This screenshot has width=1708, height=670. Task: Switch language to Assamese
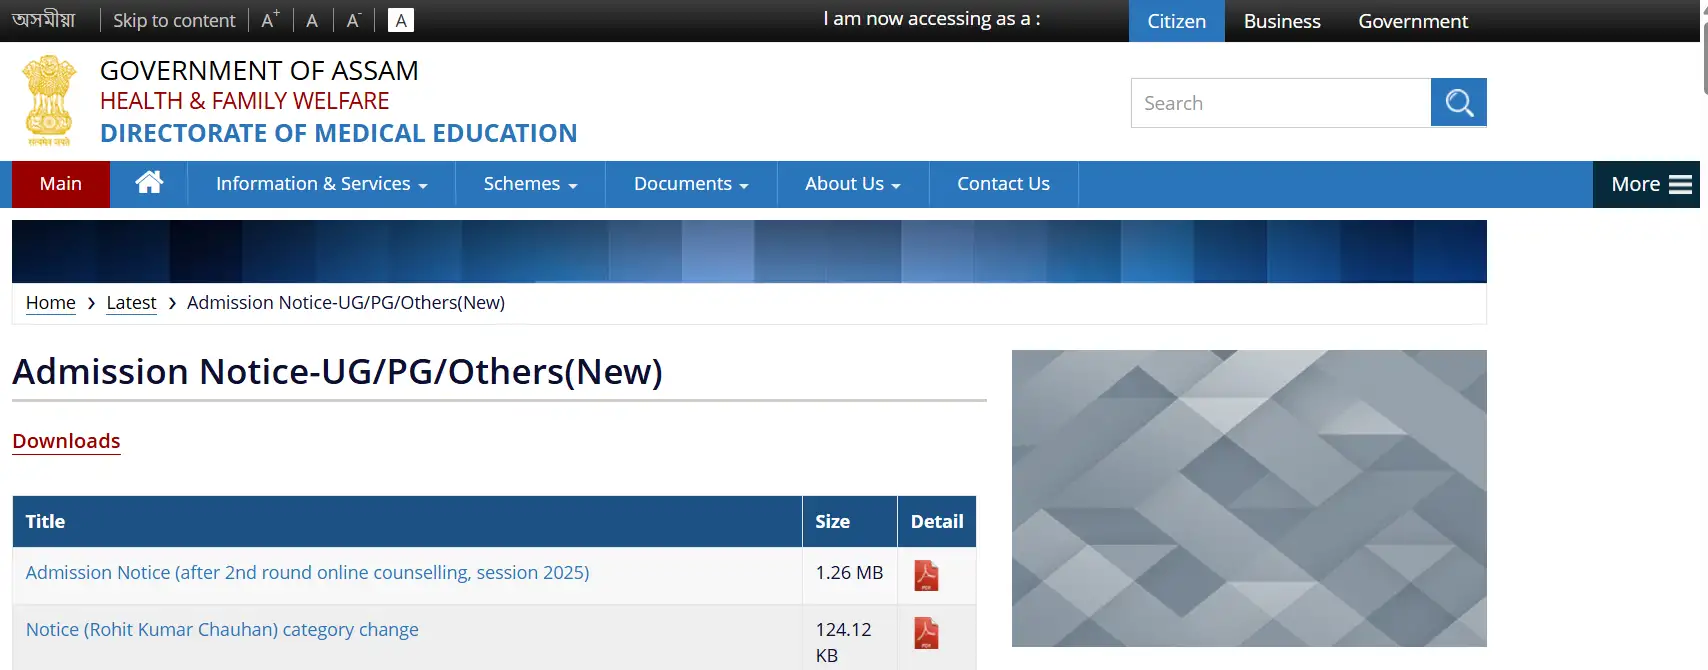point(44,20)
